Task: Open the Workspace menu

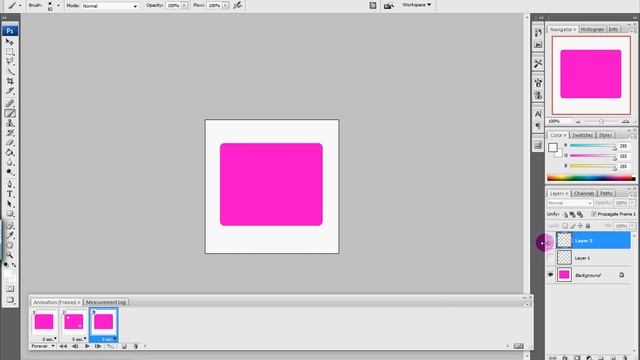Action: point(416,5)
